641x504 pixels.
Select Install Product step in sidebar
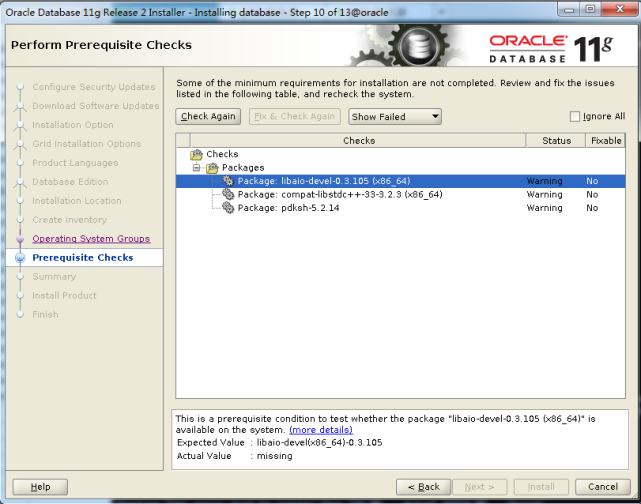click(x=65, y=296)
